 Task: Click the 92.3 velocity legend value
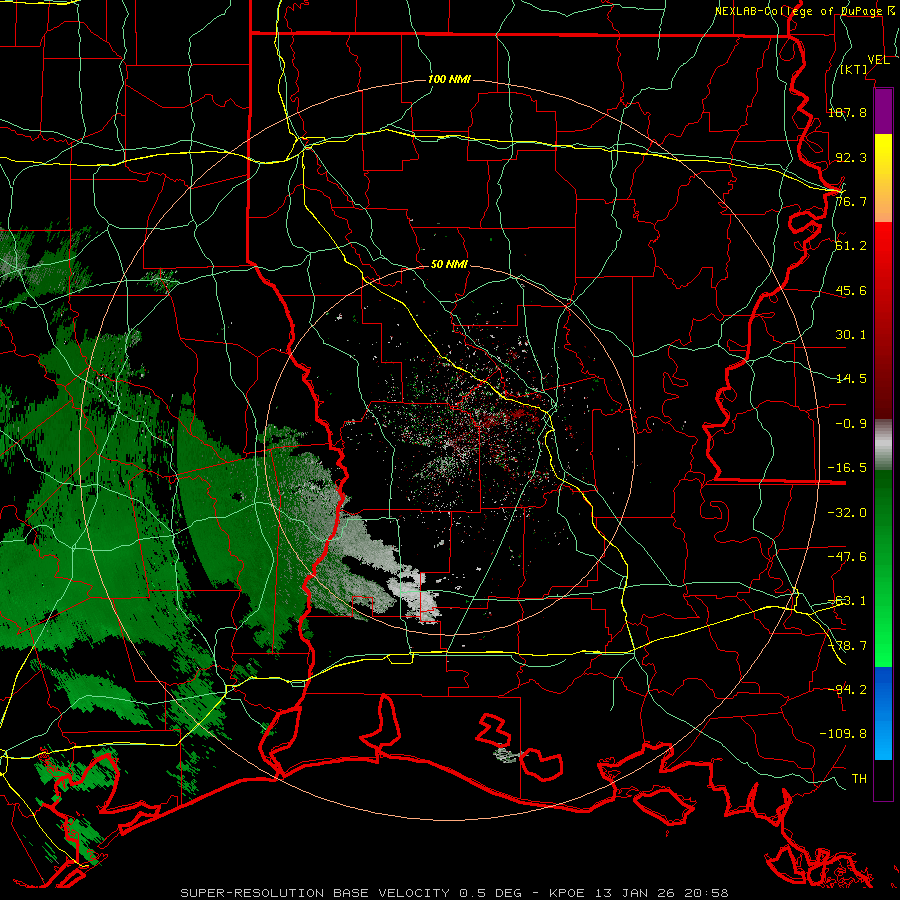coord(851,157)
